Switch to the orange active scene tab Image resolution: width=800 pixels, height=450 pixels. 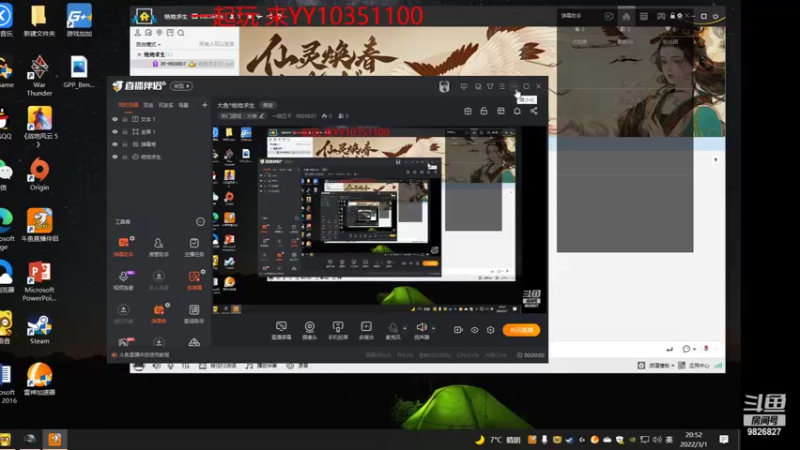point(128,105)
